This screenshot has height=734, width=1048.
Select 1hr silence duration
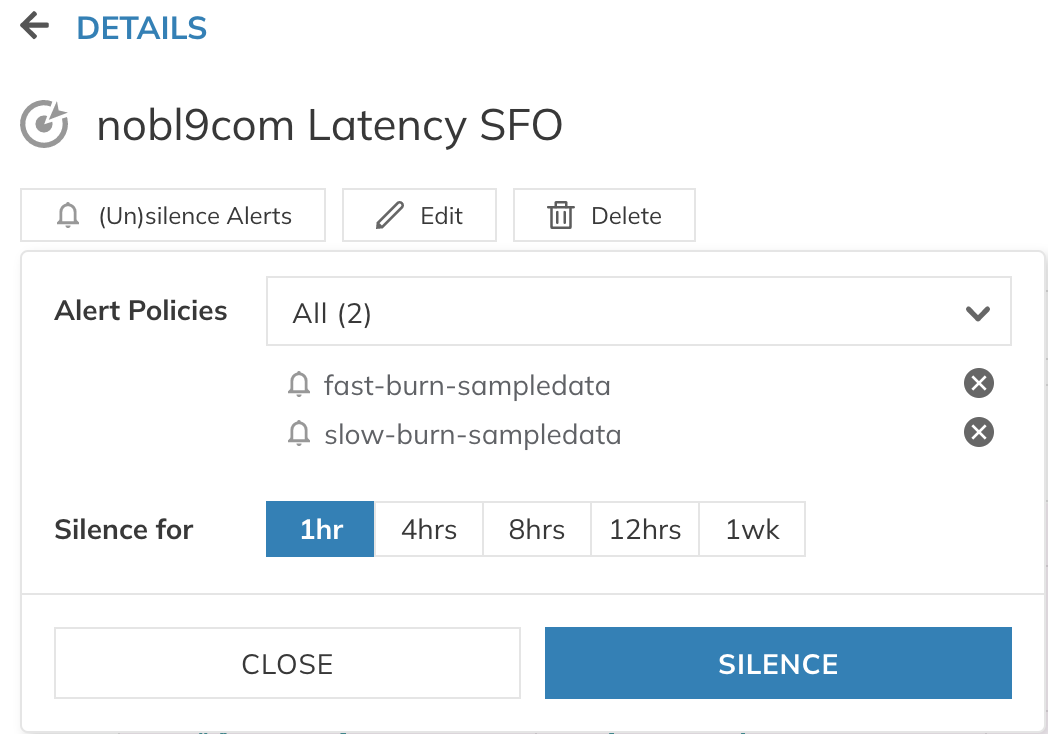point(320,529)
